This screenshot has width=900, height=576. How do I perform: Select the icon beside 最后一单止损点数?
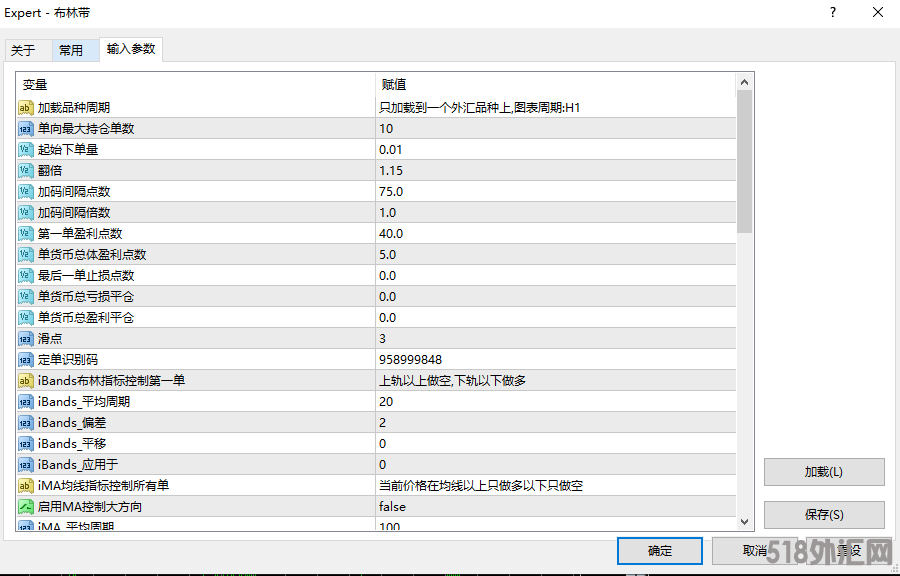point(26,275)
